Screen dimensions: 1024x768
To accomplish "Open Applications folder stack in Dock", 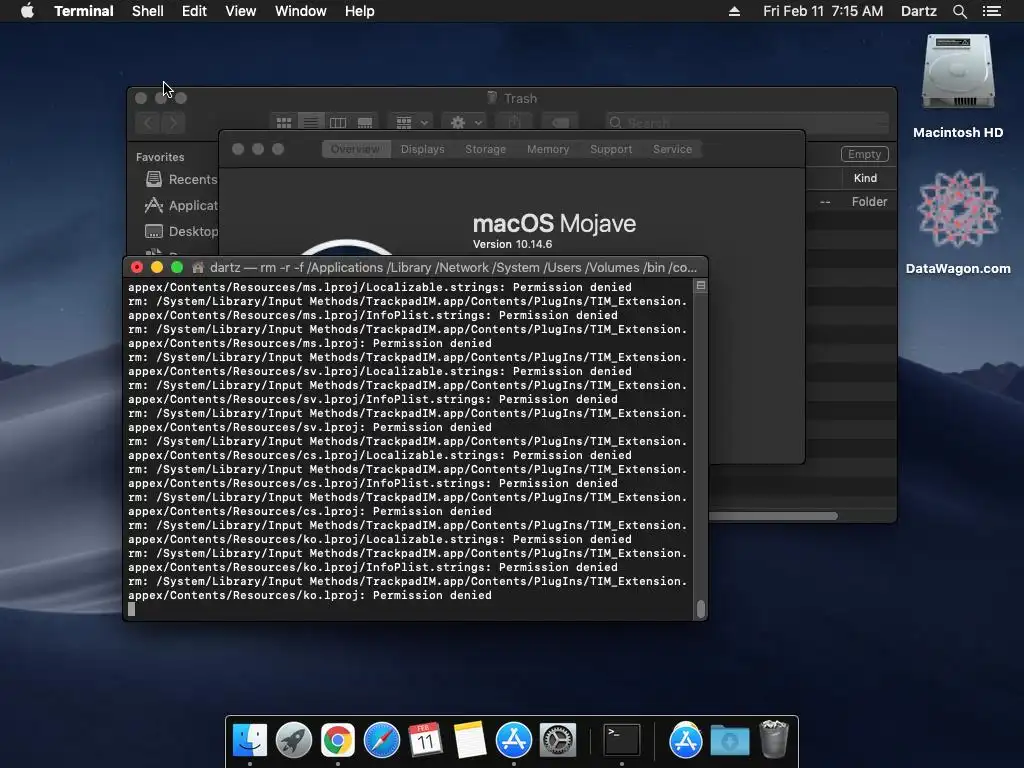I will pos(685,741).
